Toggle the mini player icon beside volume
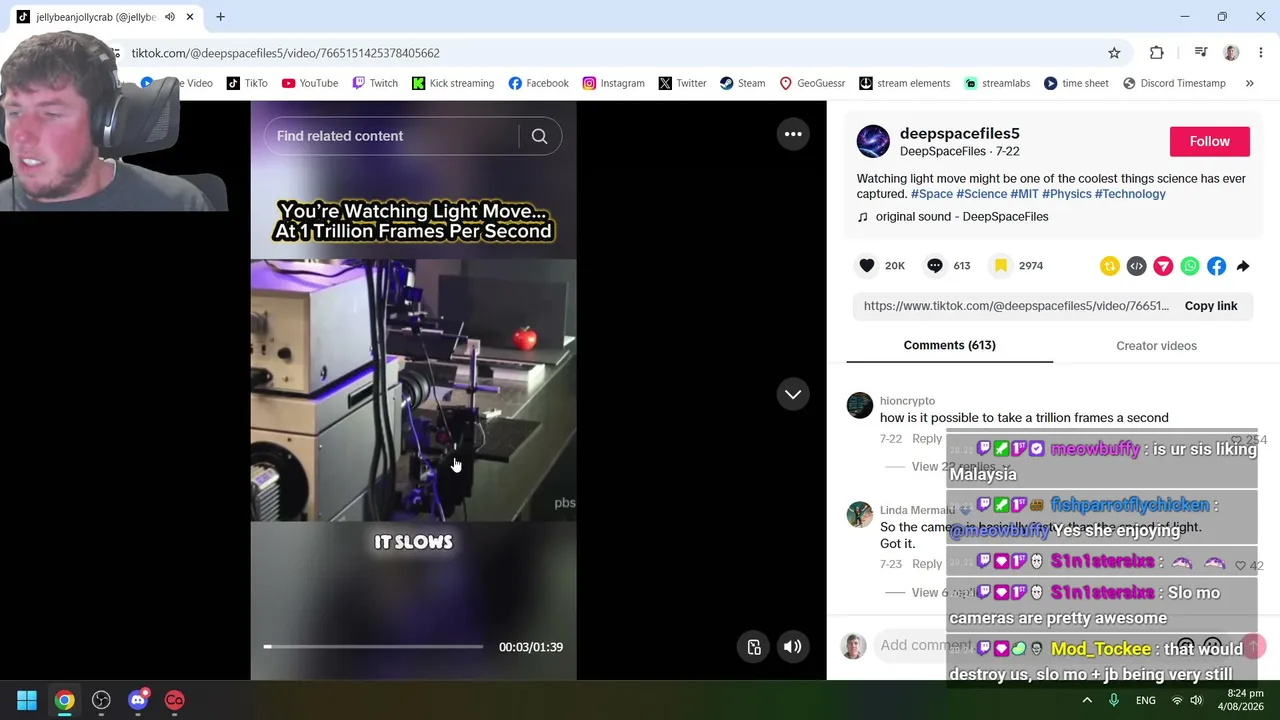The width and height of the screenshot is (1280, 720). [x=754, y=647]
